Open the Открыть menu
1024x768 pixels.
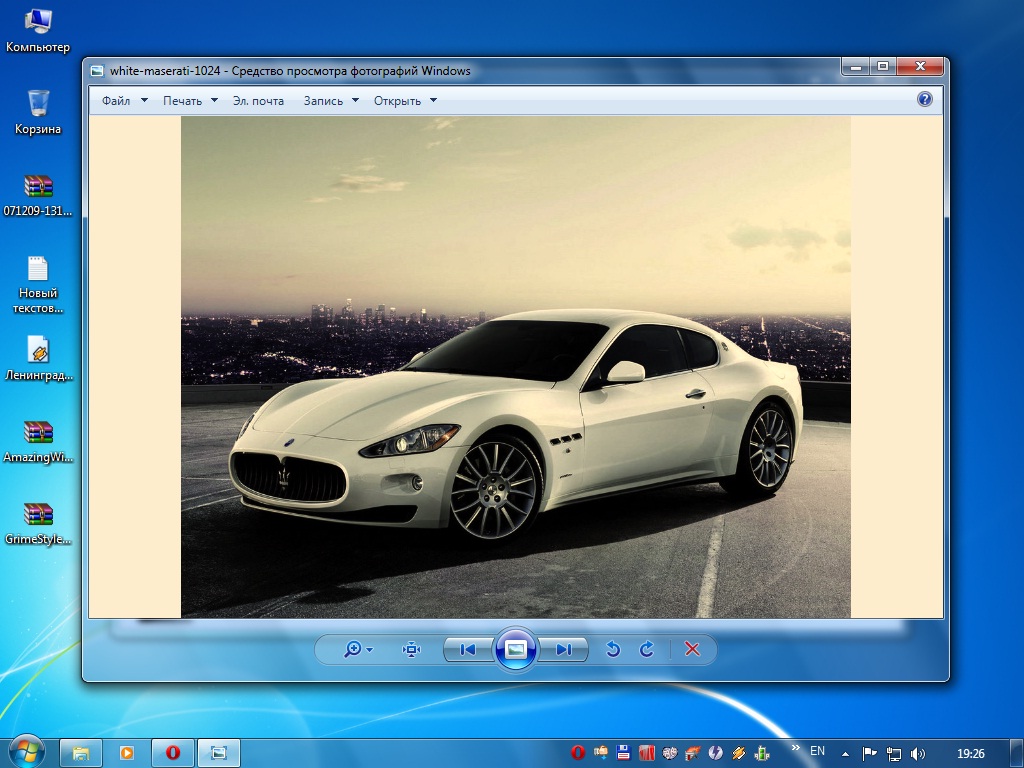(x=405, y=101)
